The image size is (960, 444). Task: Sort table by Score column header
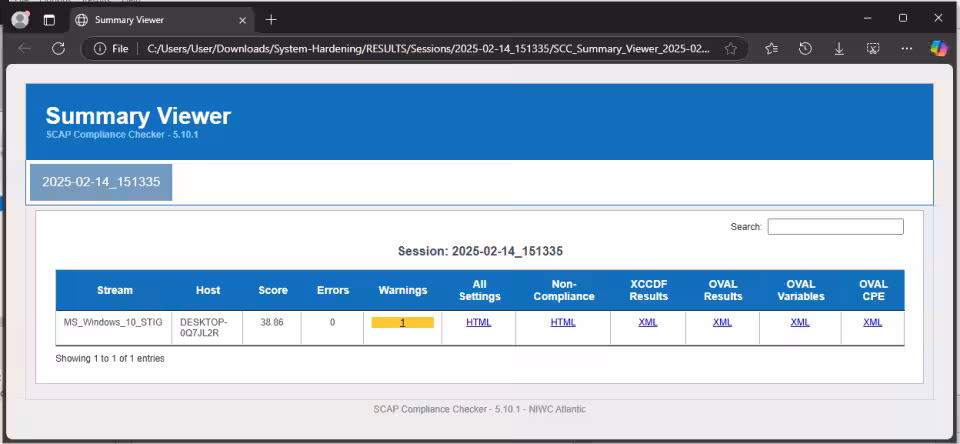[x=272, y=290]
